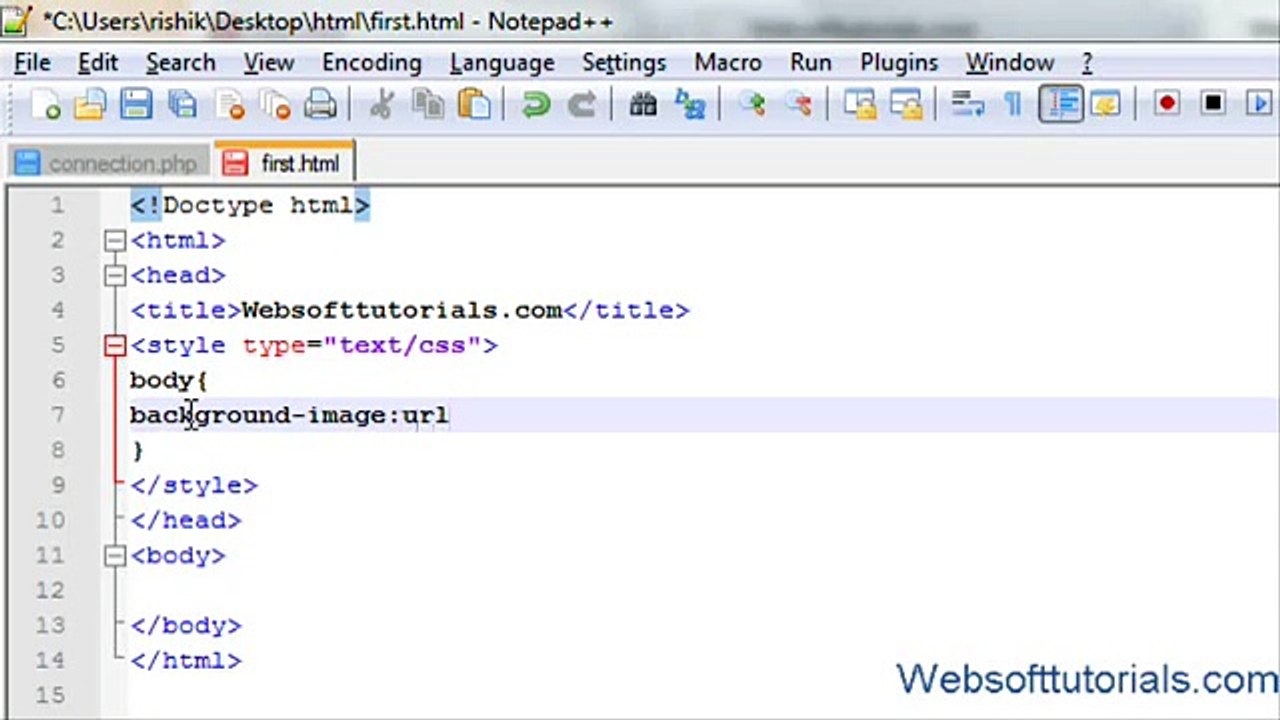
Task: Collapse the body tag fold on line 11
Action: pyautogui.click(x=115, y=555)
